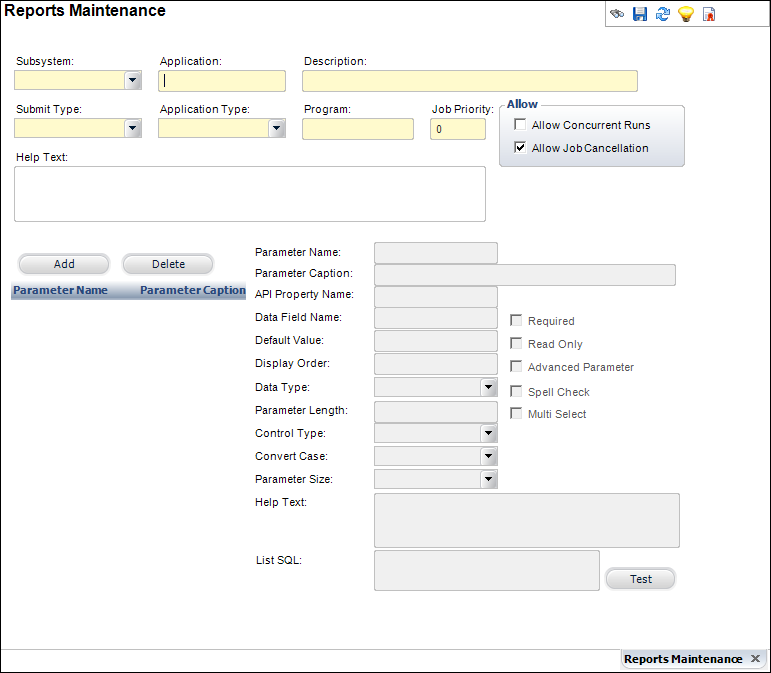Viewport: 771px width, 673px height.
Task: Click the Add parameter button
Action: click(64, 264)
